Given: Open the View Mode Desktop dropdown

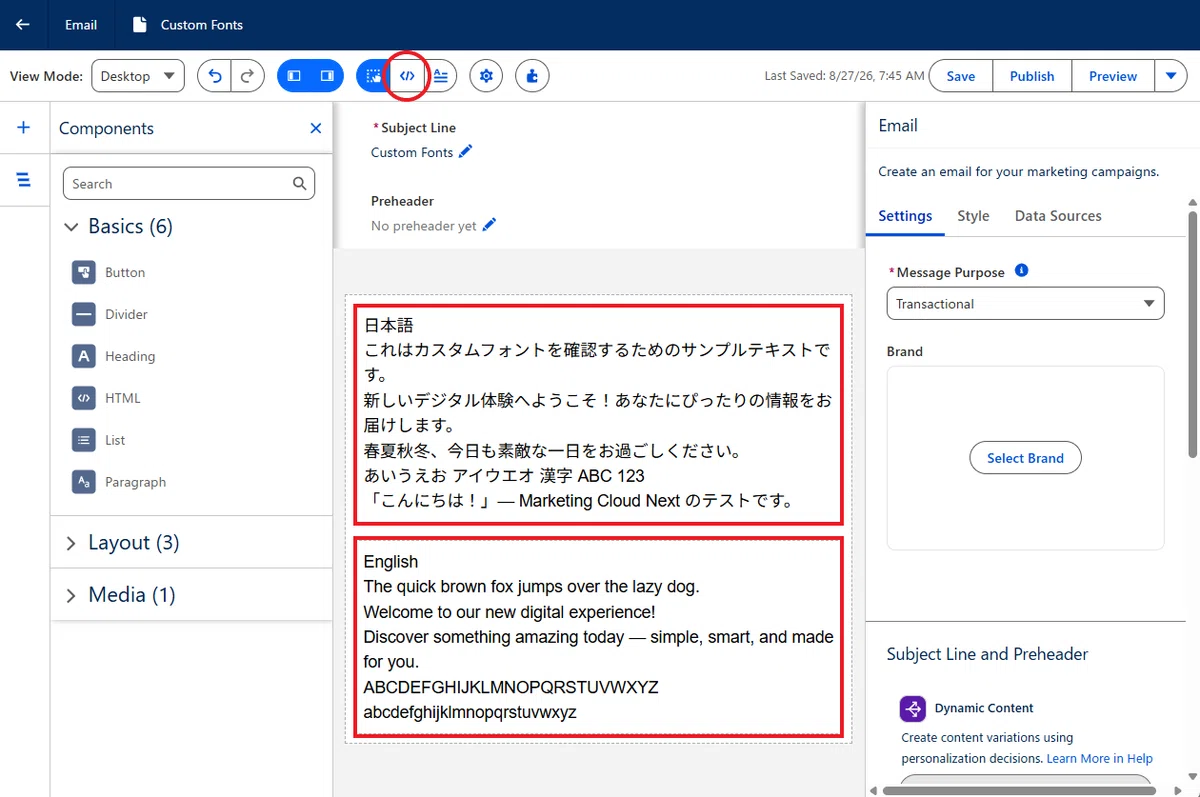Looking at the screenshot, I should (138, 76).
